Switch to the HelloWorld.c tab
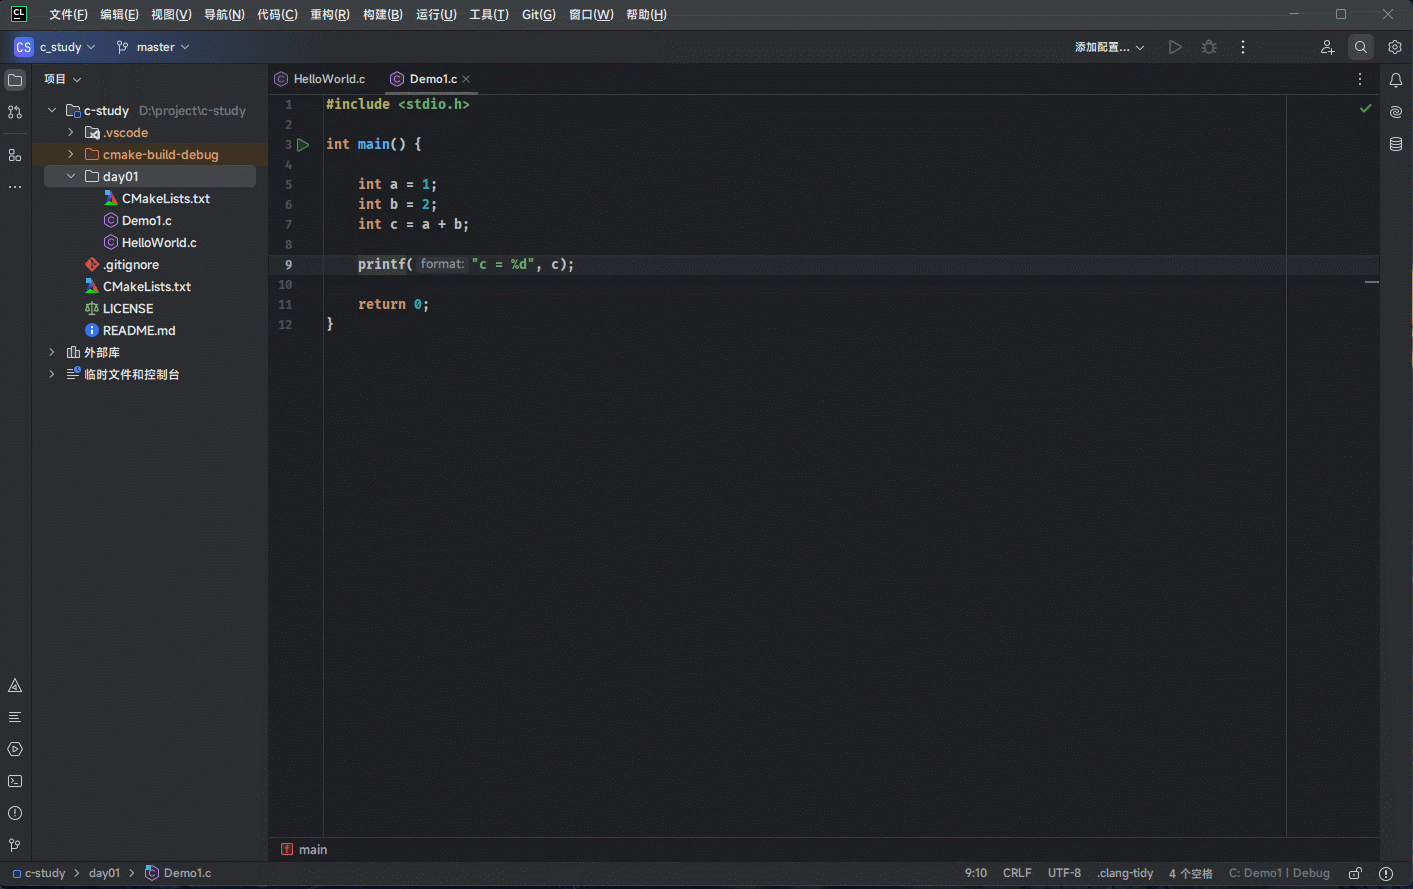This screenshot has height=889, width=1413. click(x=328, y=79)
